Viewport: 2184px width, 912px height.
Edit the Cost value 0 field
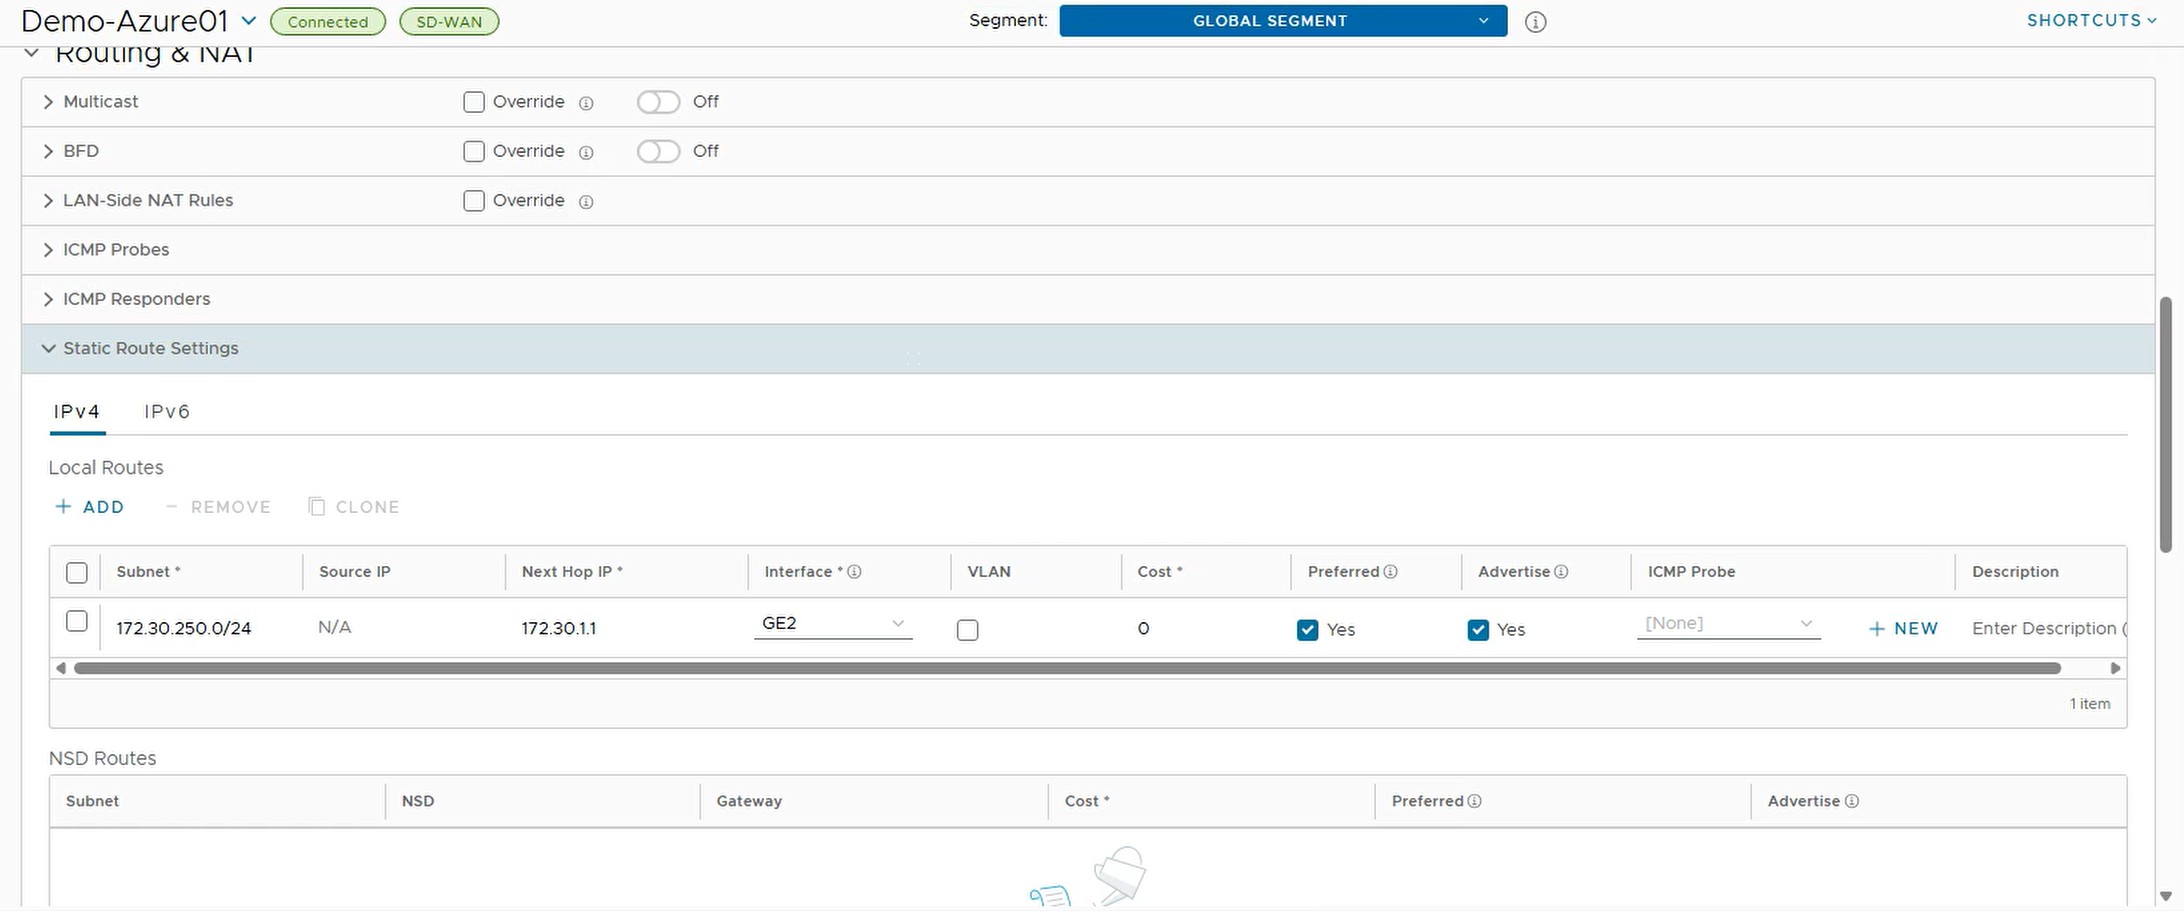click(x=1143, y=629)
